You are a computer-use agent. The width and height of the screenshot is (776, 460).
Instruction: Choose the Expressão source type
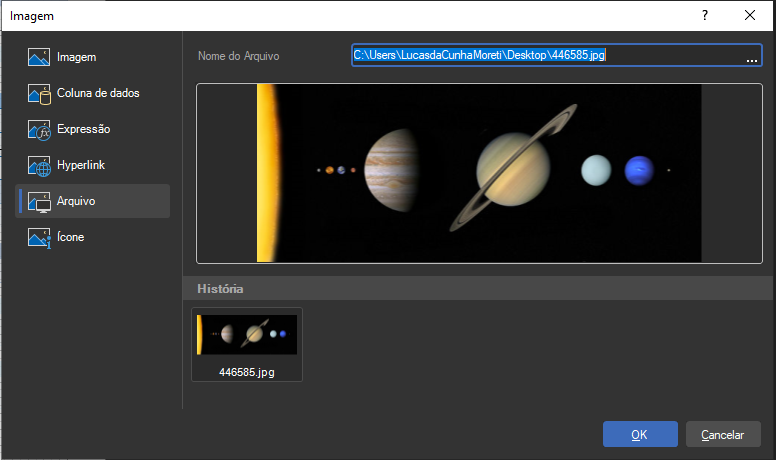pos(83,129)
